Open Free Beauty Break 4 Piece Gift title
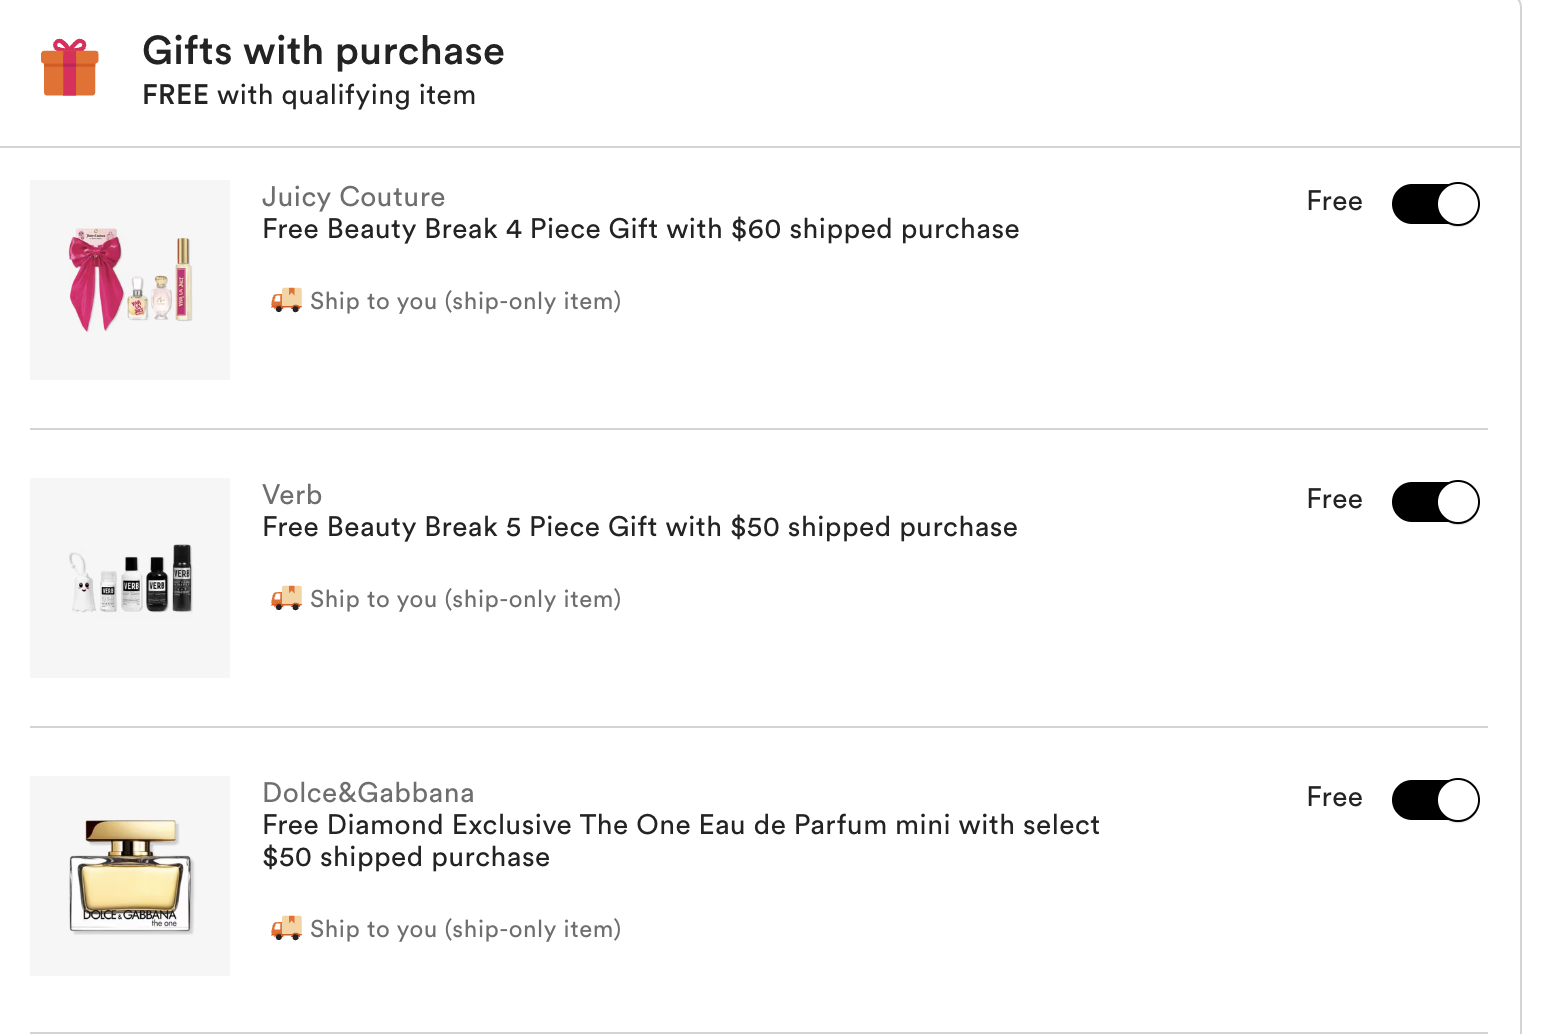Screen dimensions: 1544x1034 [x=640, y=229]
